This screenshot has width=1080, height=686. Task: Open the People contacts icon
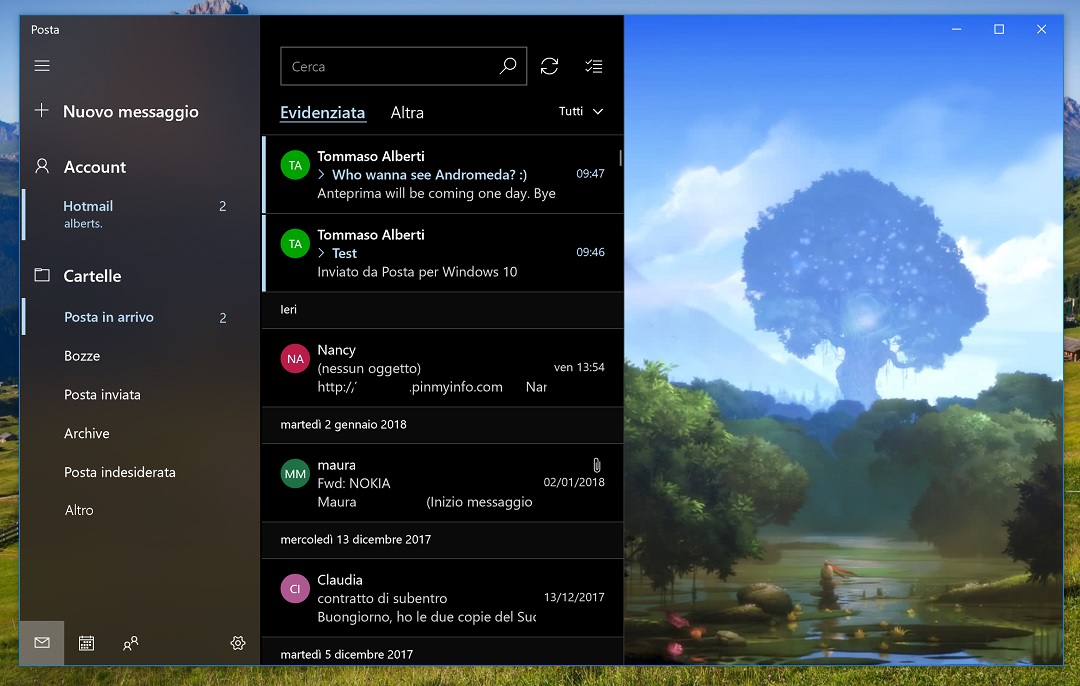130,643
